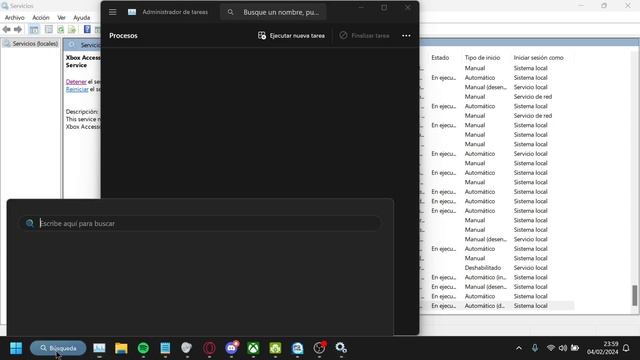Open the notifications bell icon
The image size is (640, 360).
(626, 348)
